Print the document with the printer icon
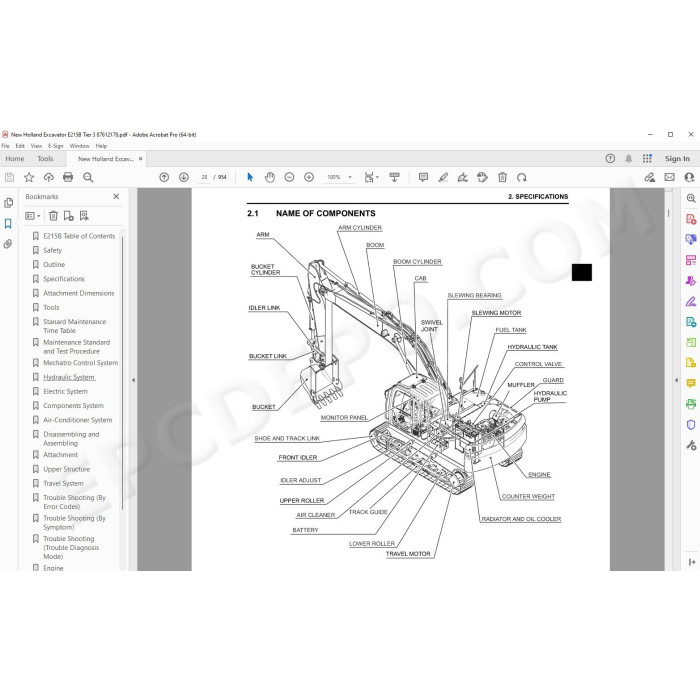Screen dimensions: 700x700 click(68, 177)
